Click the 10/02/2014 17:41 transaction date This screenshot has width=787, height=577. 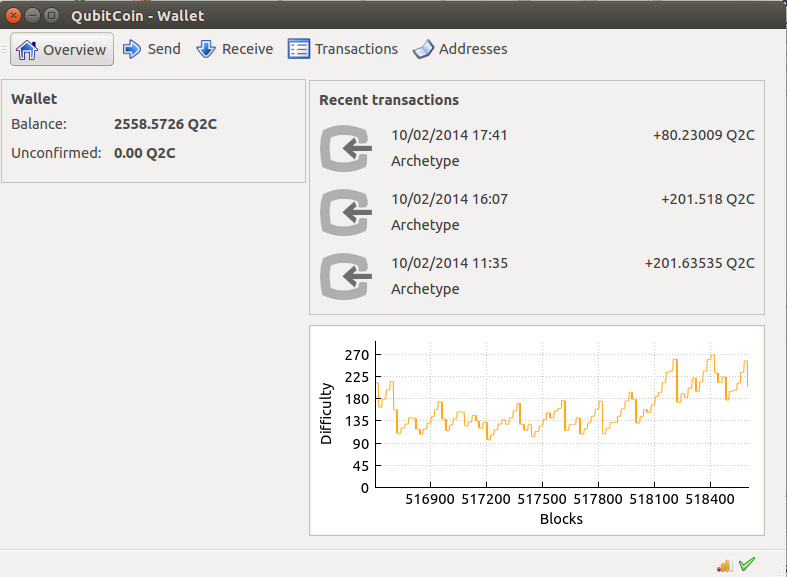(x=449, y=135)
